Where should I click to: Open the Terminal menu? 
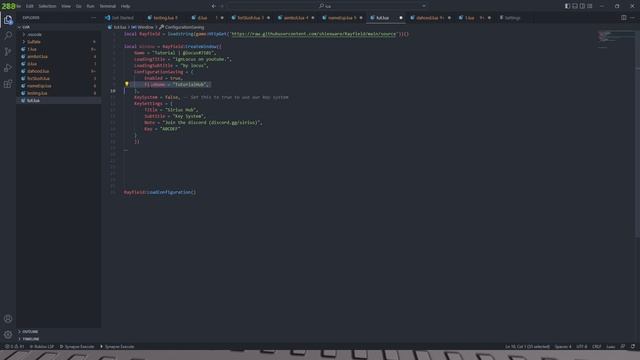pos(108,6)
